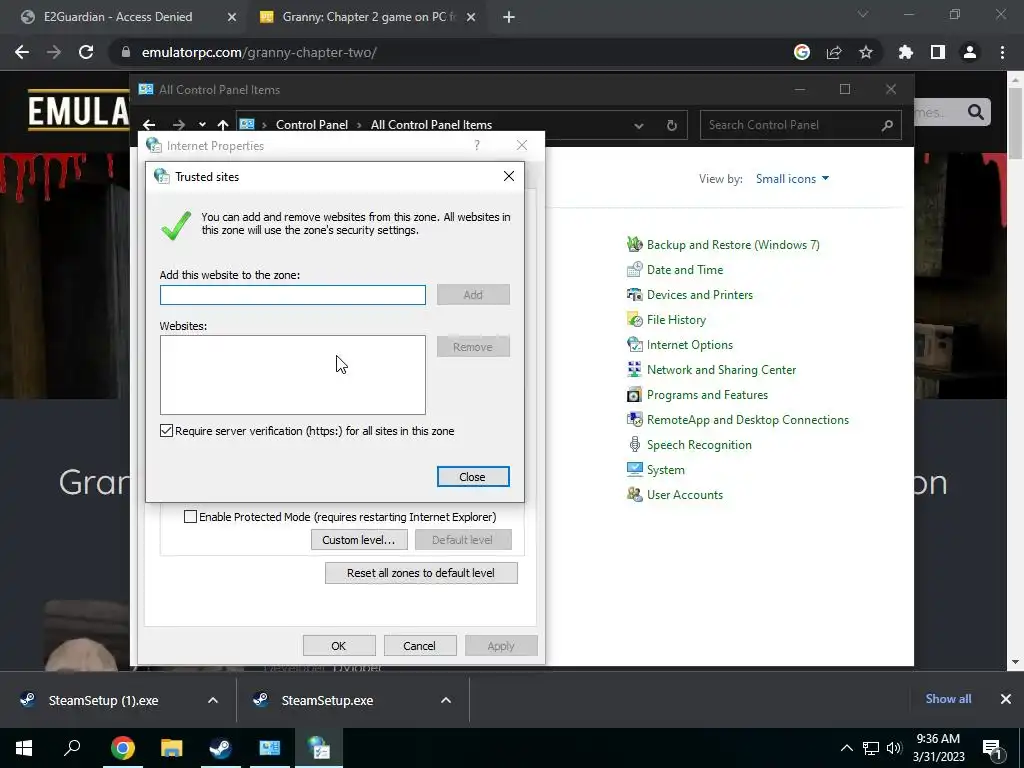Open Google account icon in address bar

coord(802,52)
